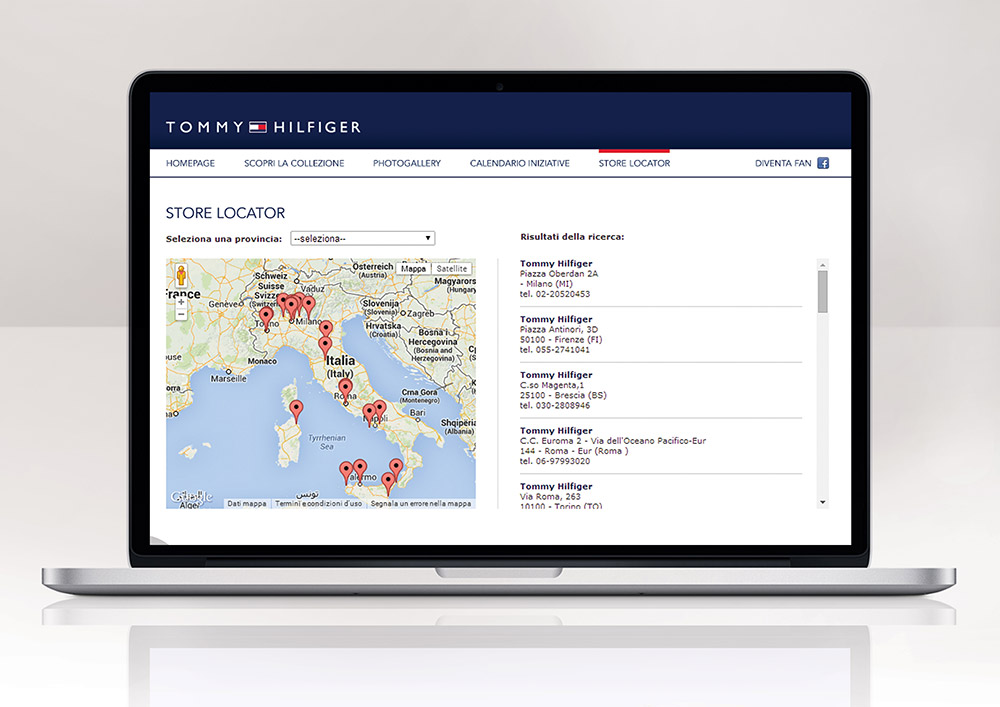Image resolution: width=1000 pixels, height=707 pixels.
Task: Click the Store Locator page heading
Action: 225,213
